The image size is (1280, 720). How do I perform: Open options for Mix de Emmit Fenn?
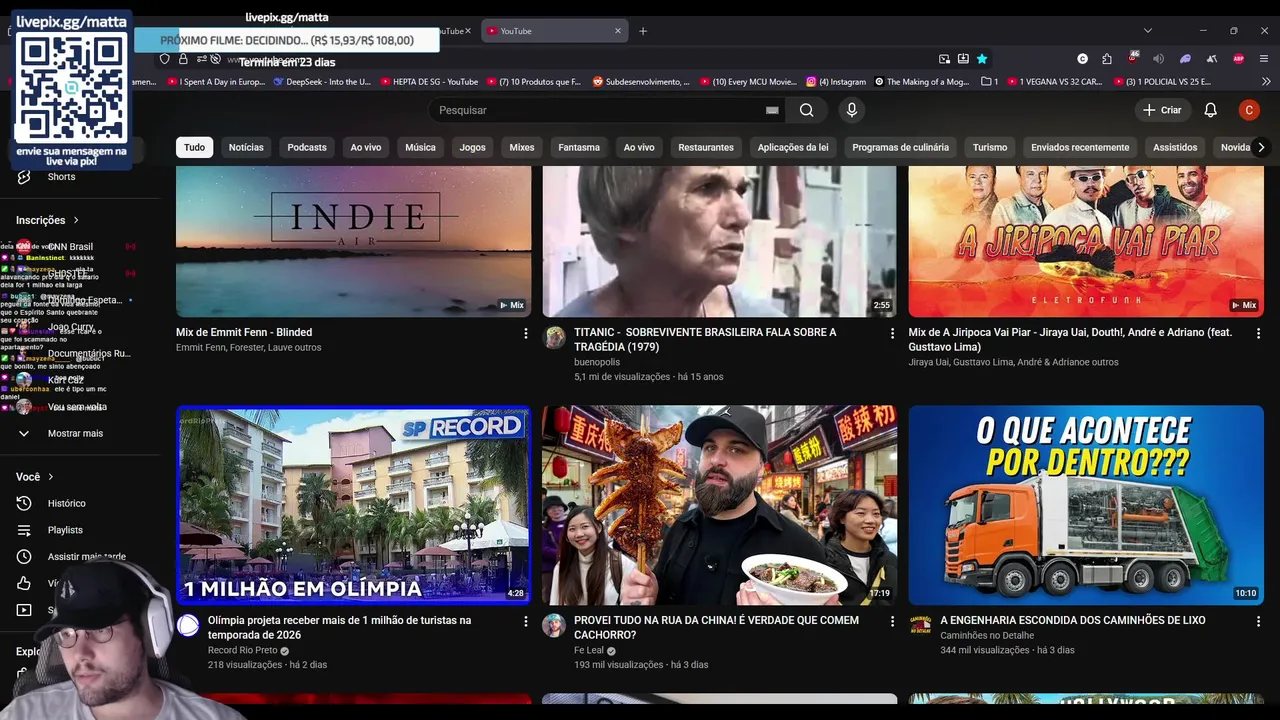coord(526,333)
